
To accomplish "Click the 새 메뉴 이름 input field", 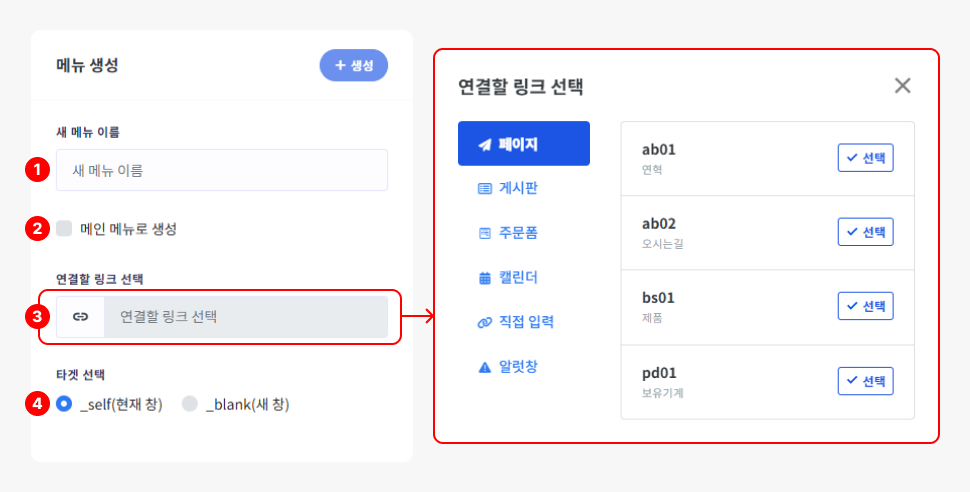I will [x=222, y=170].
